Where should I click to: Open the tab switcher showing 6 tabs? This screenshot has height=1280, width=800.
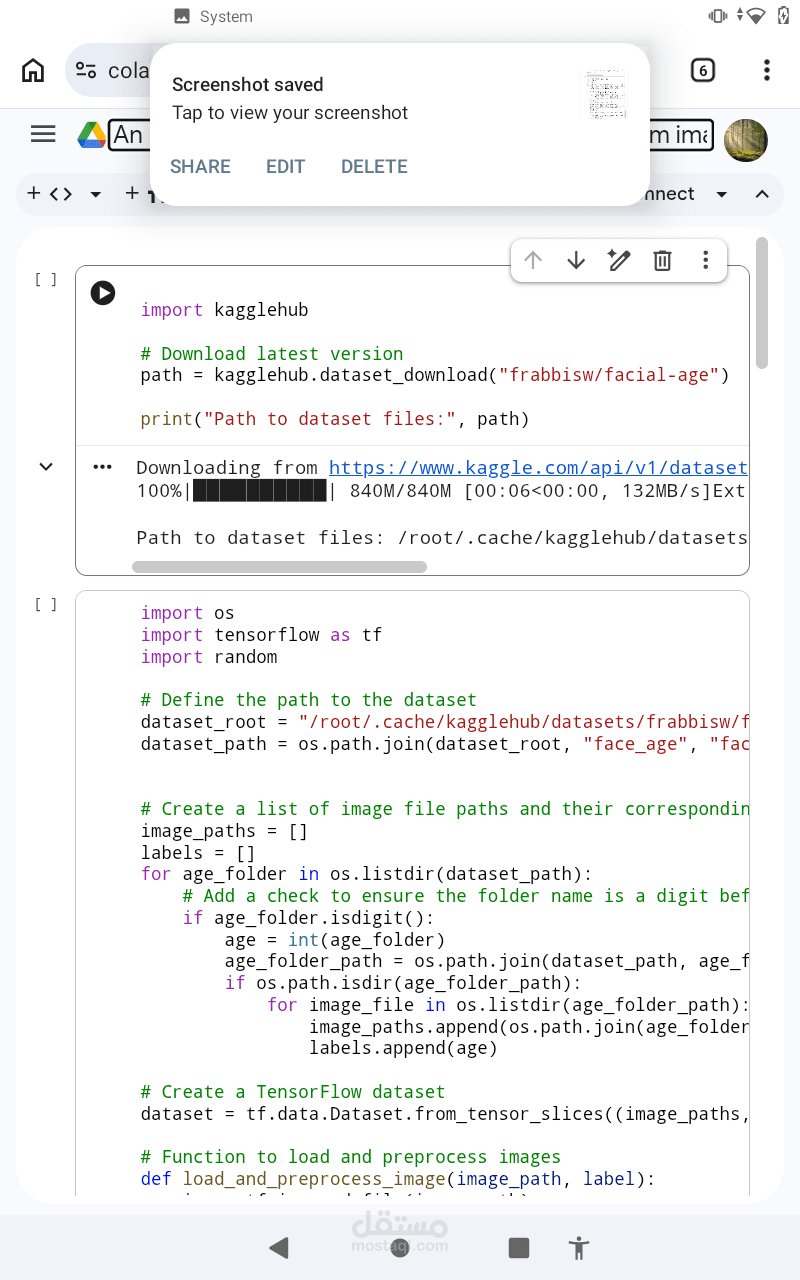click(703, 70)
